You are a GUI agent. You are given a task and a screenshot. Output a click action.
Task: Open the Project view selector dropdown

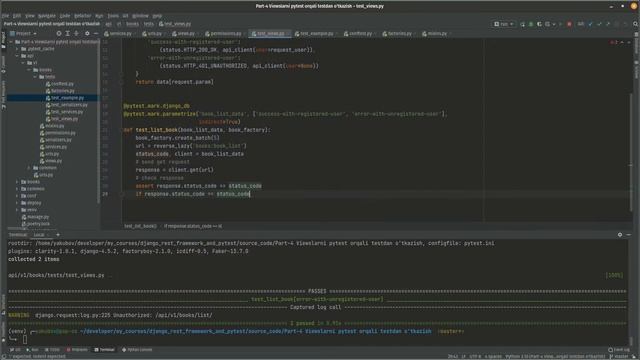[23, 33]
